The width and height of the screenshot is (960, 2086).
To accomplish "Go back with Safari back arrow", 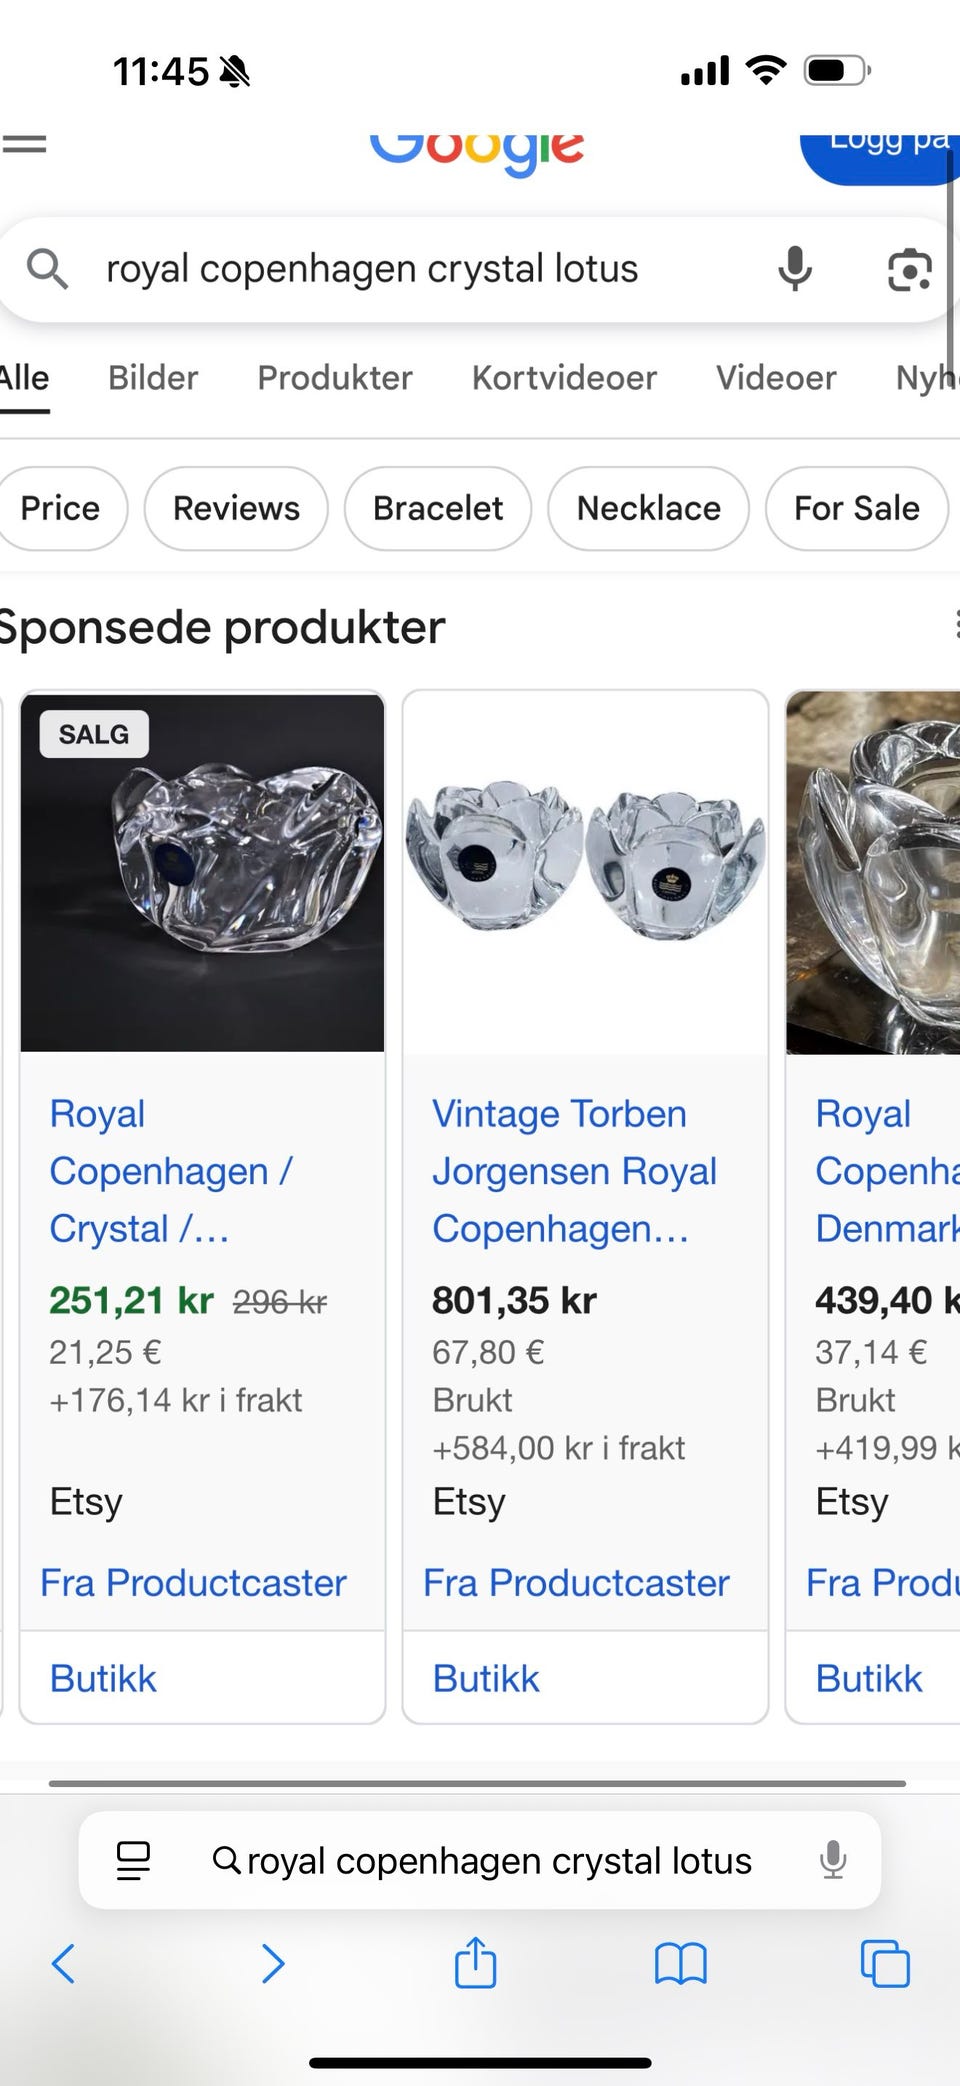I will [63, 1964].
